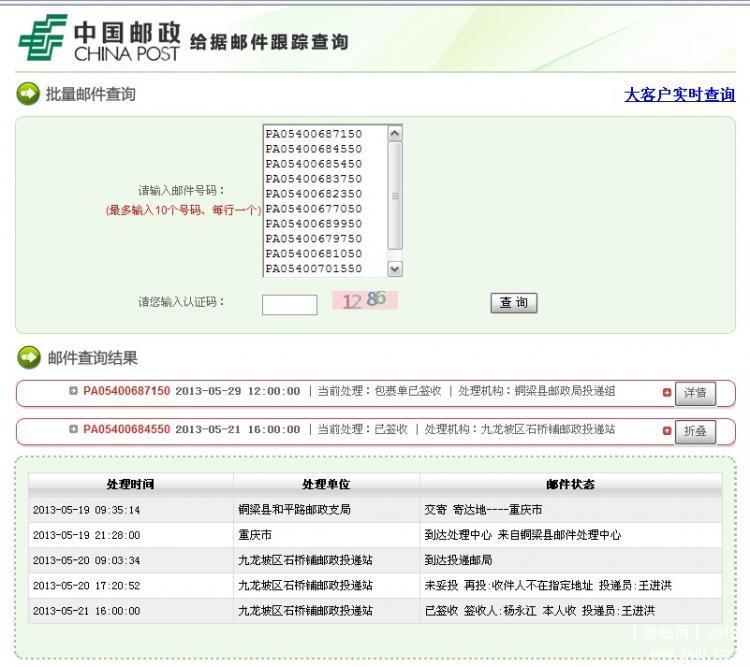The height and width of the screenshot is (667, 750).
Task: Click cell 2013-05-20 09:03:34
Action: point(131,560)
